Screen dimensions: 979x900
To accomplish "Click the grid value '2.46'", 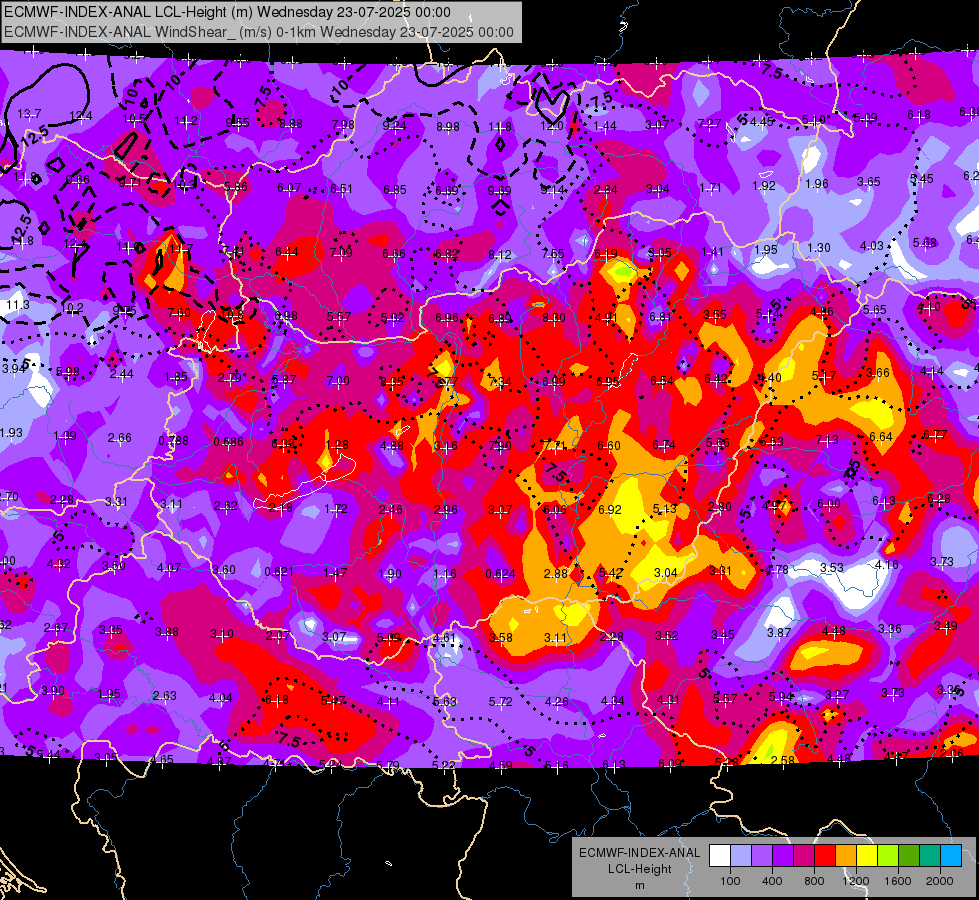I will click(x=390, y=510).
